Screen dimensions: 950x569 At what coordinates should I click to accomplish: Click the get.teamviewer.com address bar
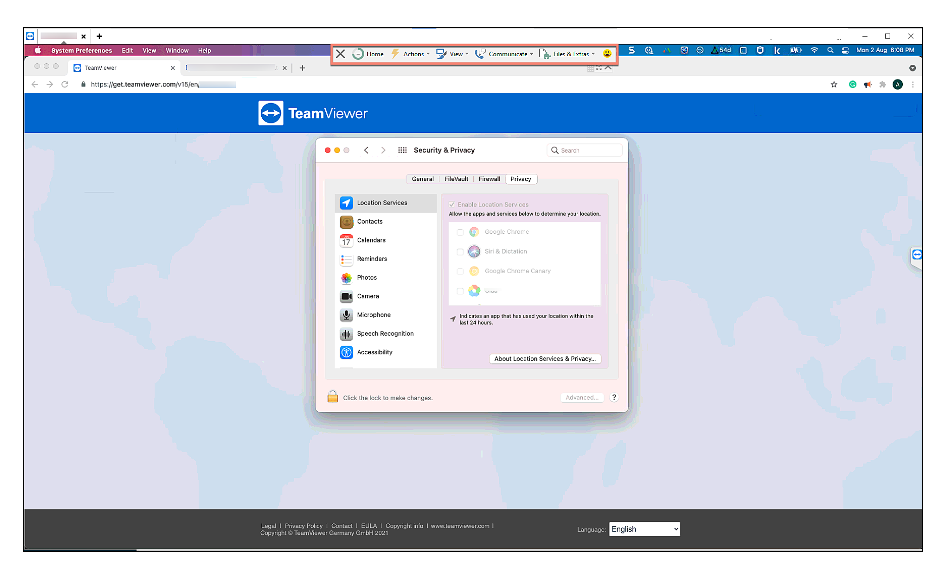pos(448,84)
